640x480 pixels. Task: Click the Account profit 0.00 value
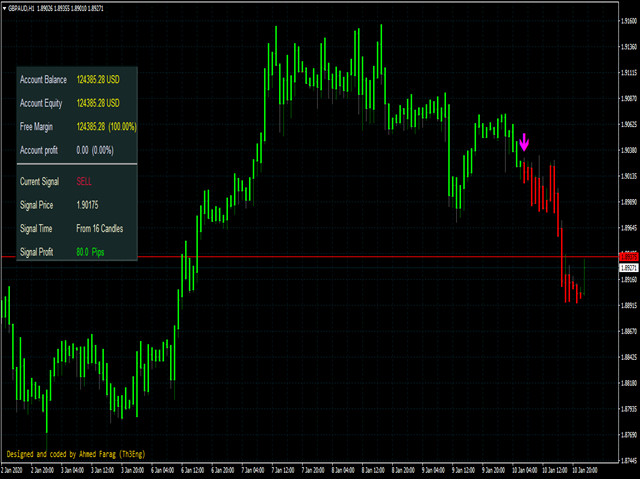tap(97, 150)
